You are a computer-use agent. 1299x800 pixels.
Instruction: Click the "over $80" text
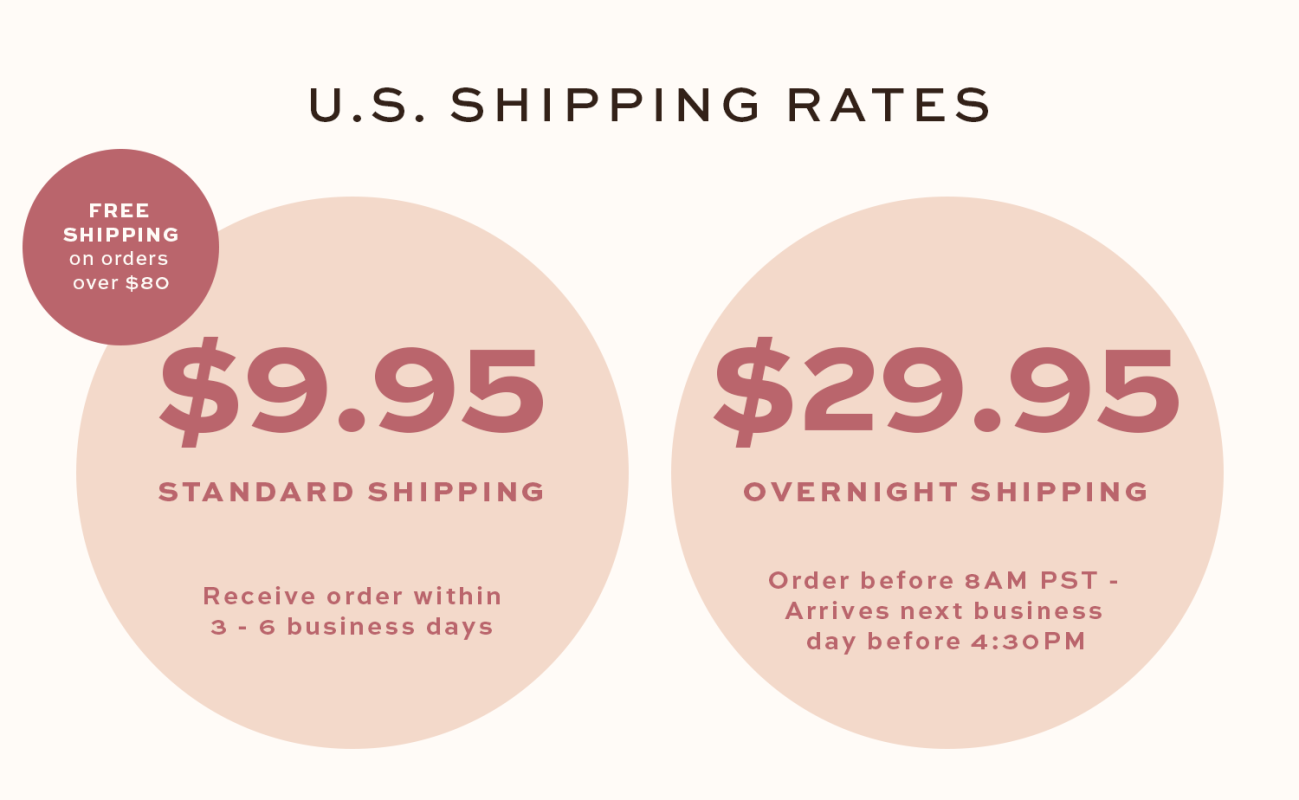[x=121, y=283]
